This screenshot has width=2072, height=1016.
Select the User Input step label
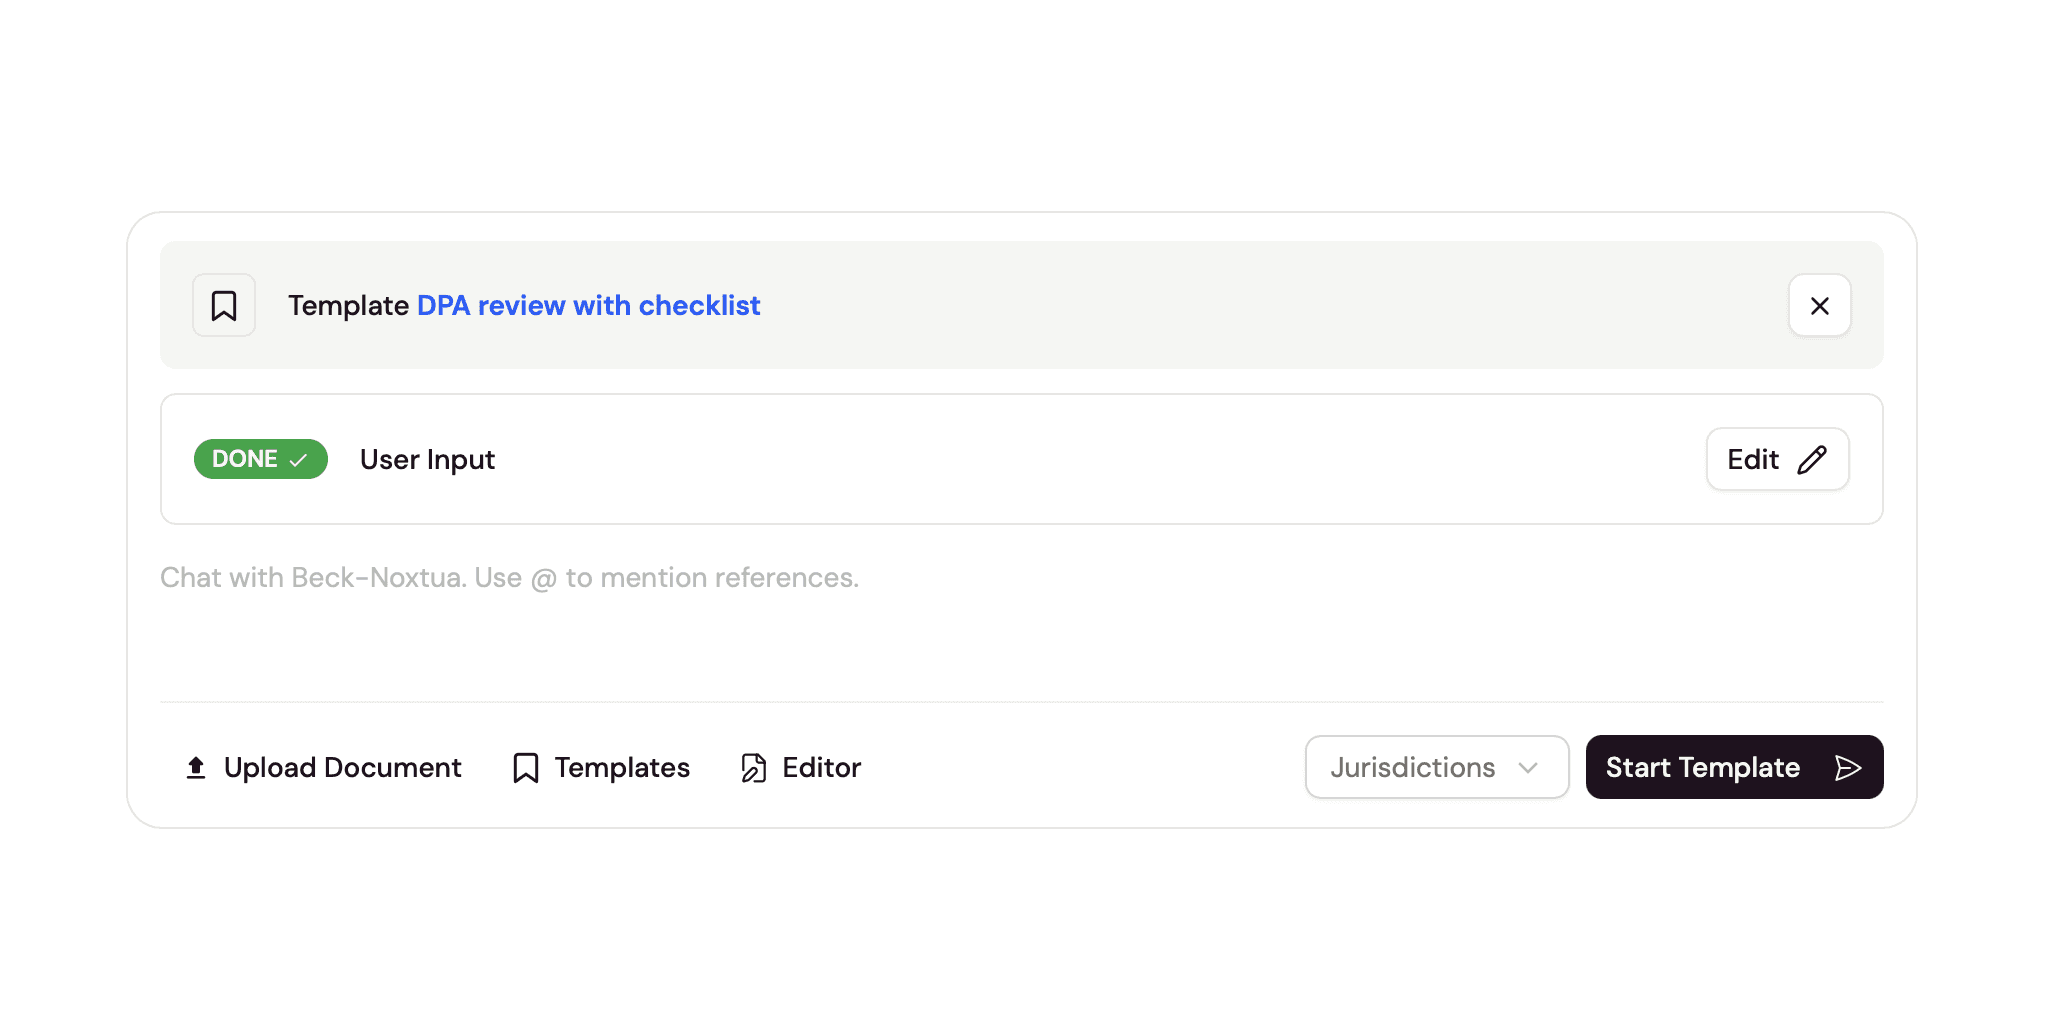point(427,459)
